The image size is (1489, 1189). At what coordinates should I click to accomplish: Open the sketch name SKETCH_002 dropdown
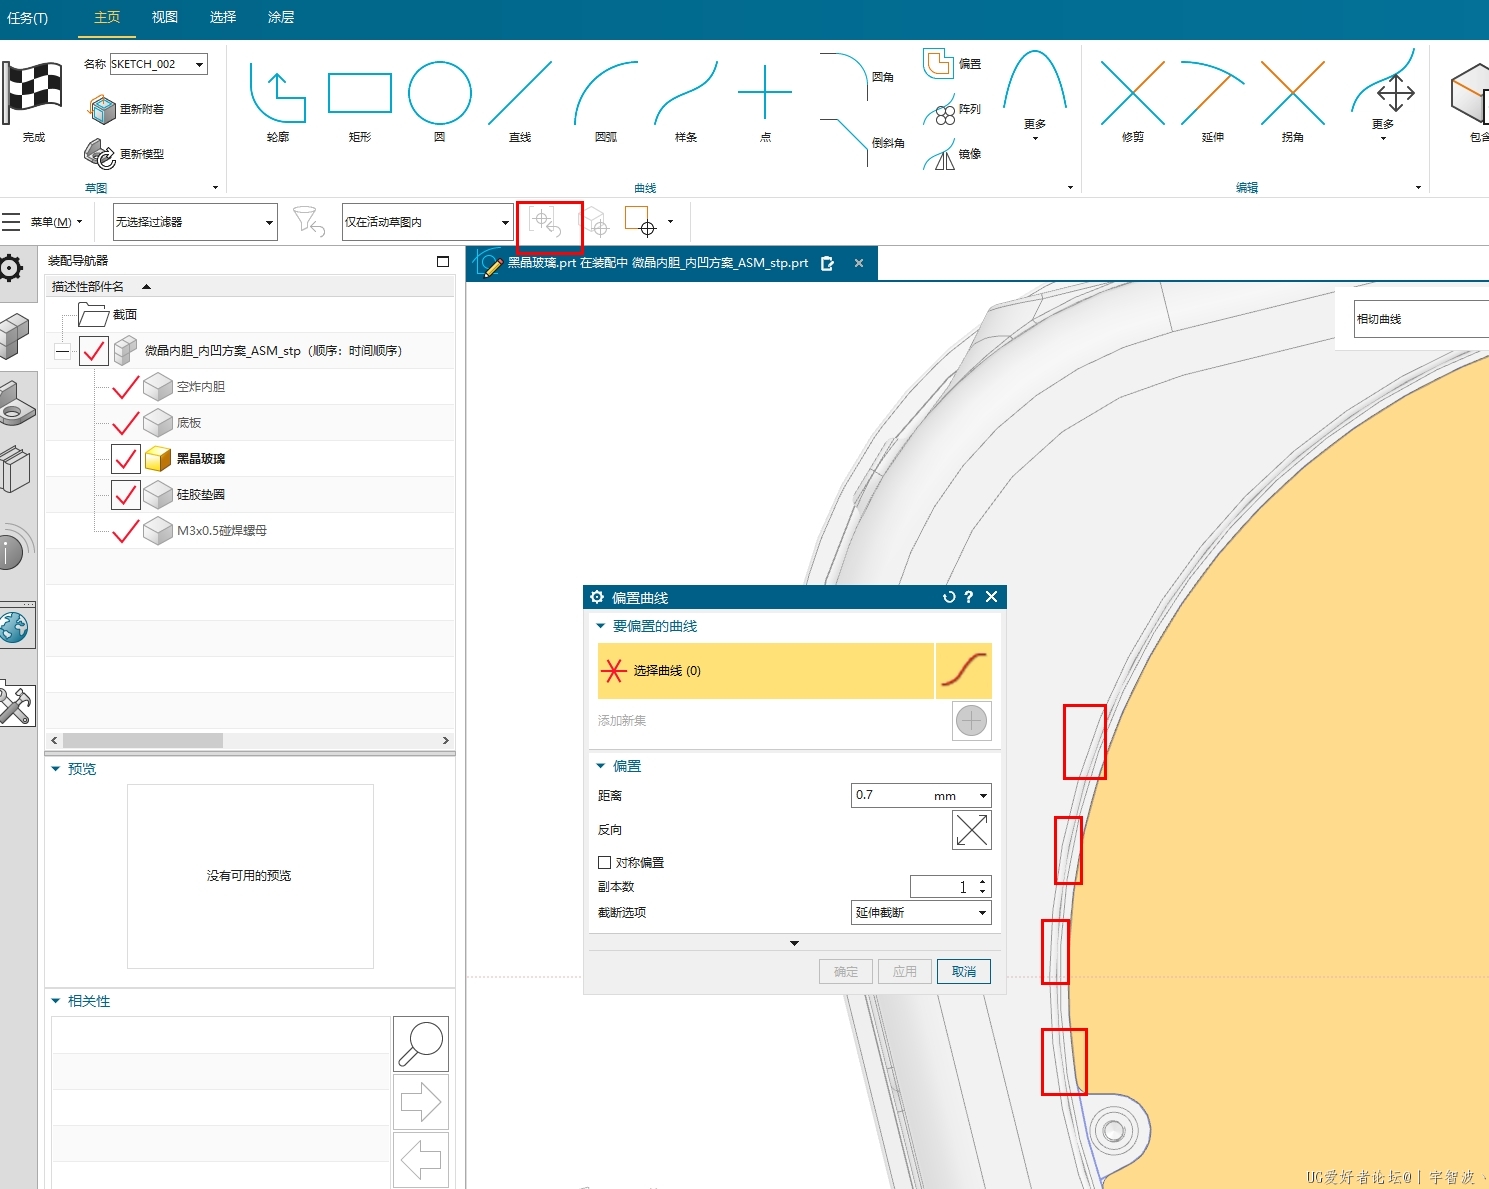coord(200,64)
